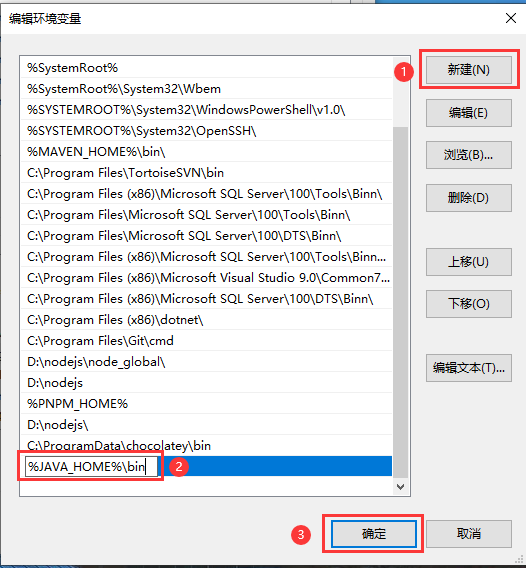Select the C:\Program Files\Git\cmd entry
Viewport: 526px width, 568px height.
pos(206,341)
